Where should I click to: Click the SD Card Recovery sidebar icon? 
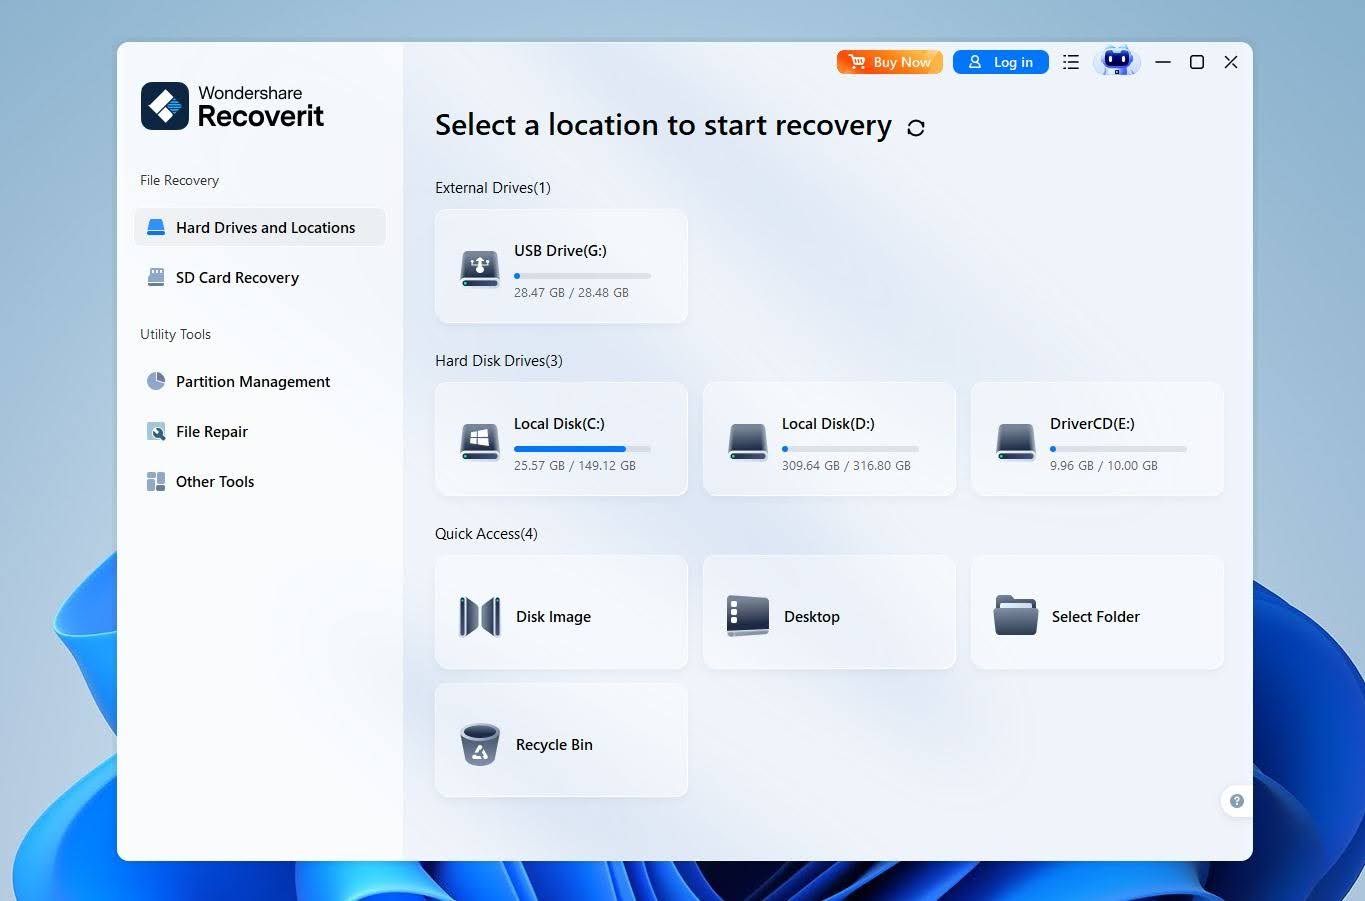tap(156, 278)
